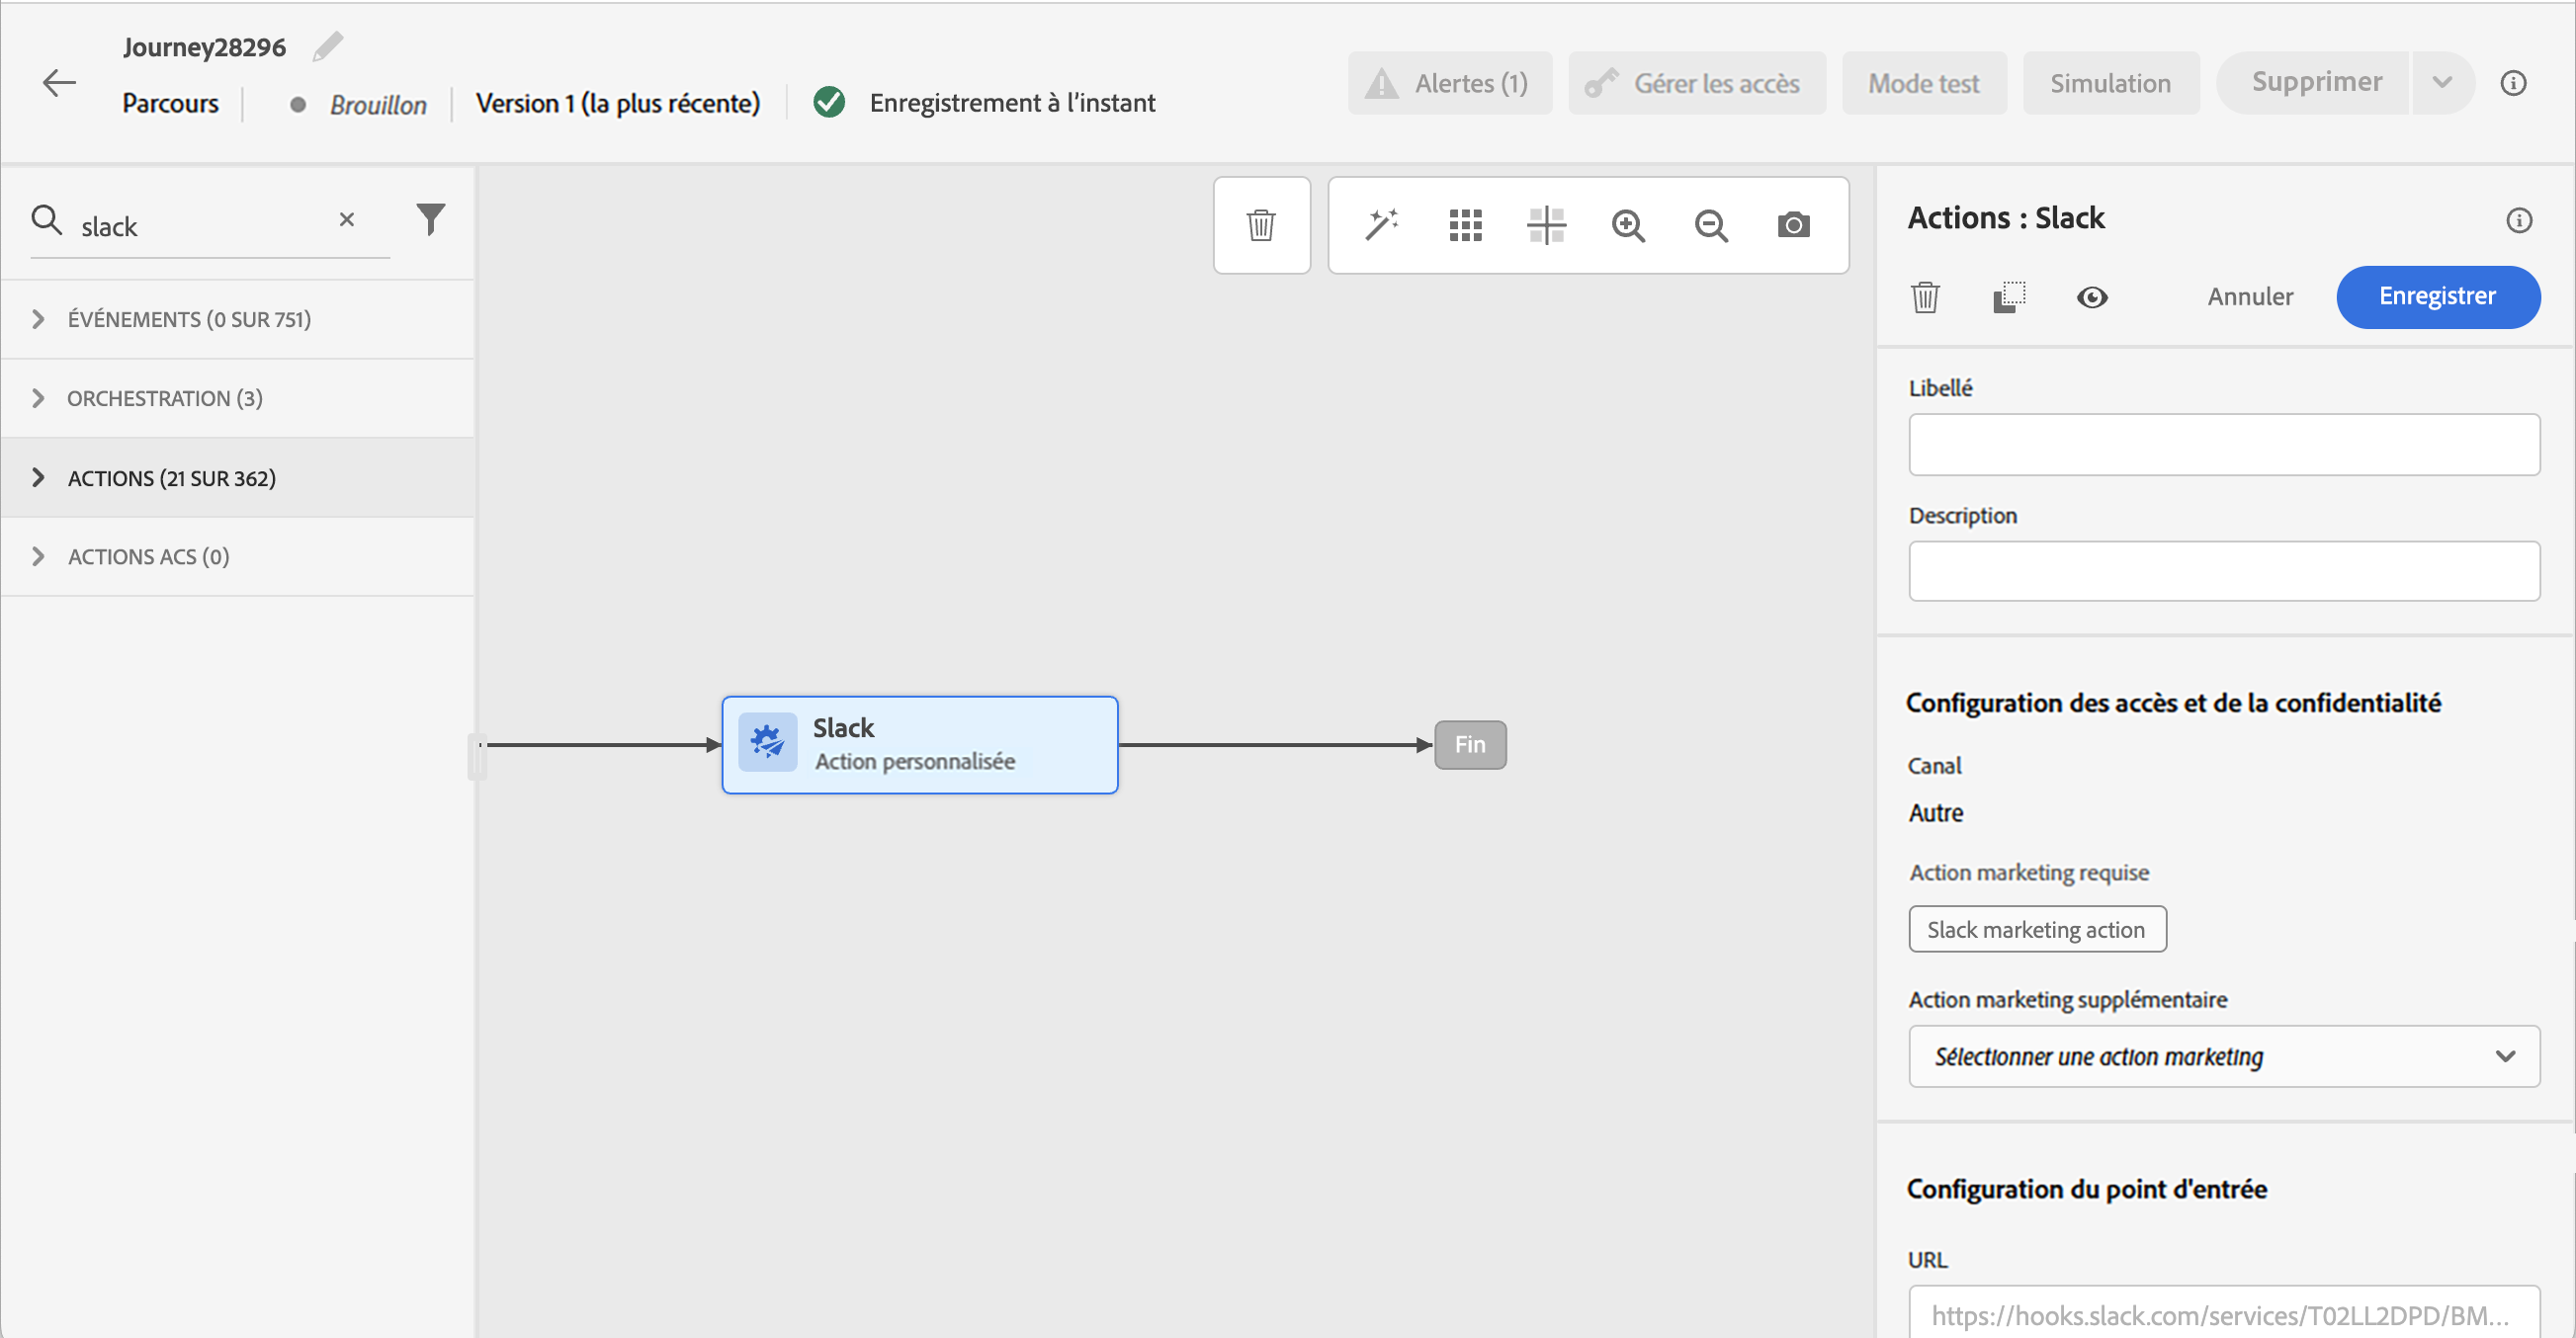2576x1338 pixels.
Task: Click the canvas trash delete icon
Action: coord(1261,225)
